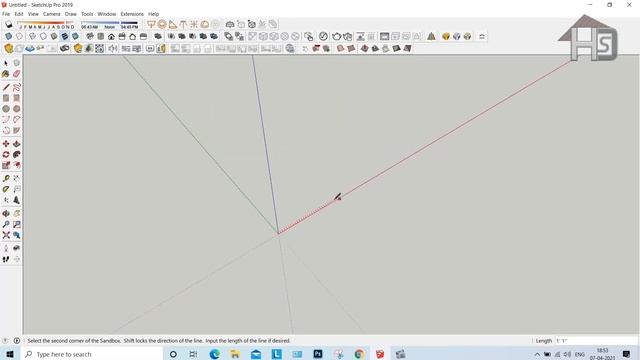The image size is (640, 360).
Task: Open the Edit menu
Action: click(x=19, y=14)
